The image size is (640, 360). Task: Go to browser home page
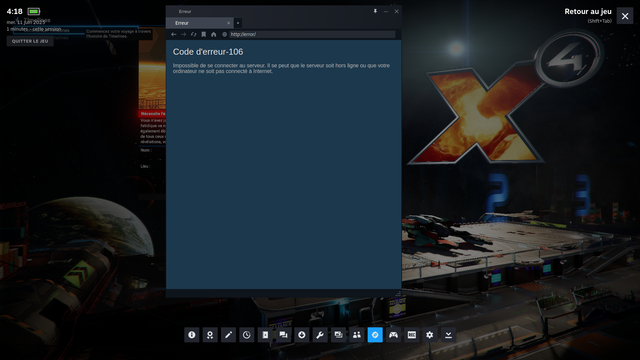point(213,34)
